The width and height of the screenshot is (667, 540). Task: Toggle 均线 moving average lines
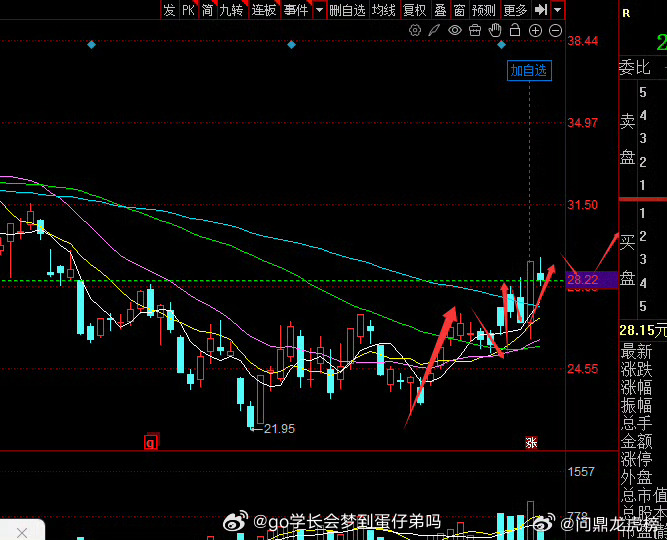[384, 9]
